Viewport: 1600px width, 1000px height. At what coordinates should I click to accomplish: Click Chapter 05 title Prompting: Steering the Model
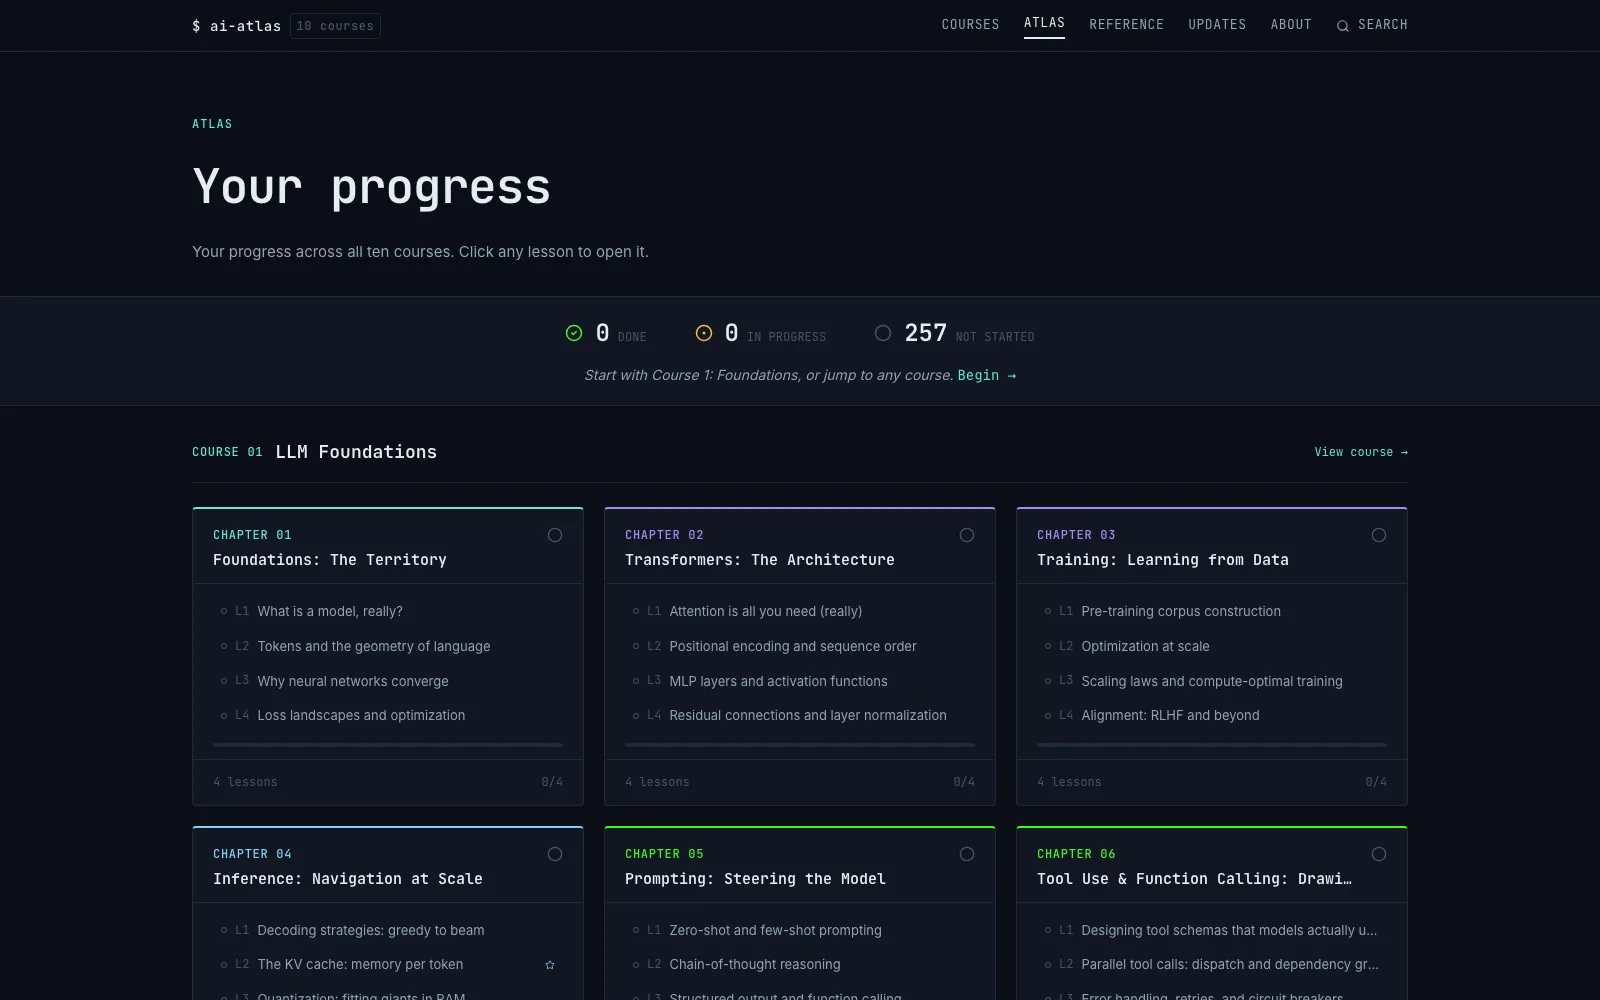pyautogui.click(x=755, y=879)
